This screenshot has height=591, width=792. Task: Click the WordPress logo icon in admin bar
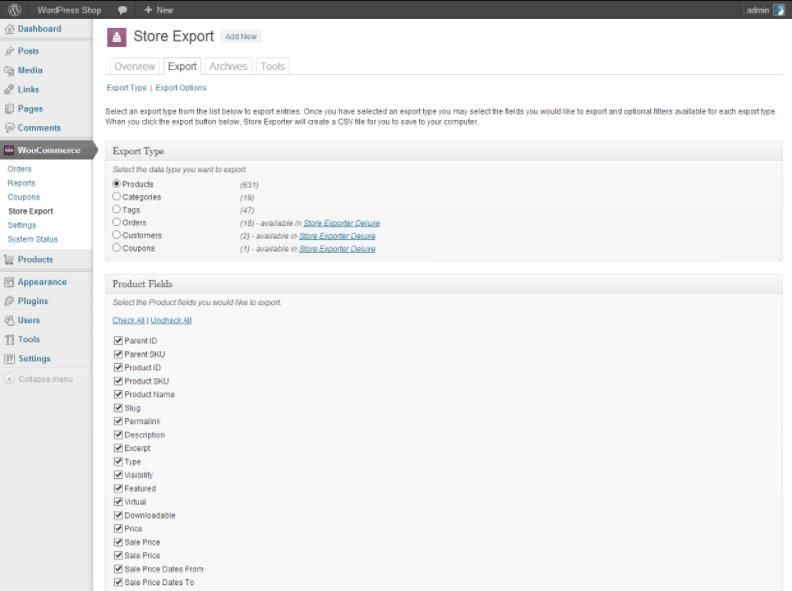(15, 10)
